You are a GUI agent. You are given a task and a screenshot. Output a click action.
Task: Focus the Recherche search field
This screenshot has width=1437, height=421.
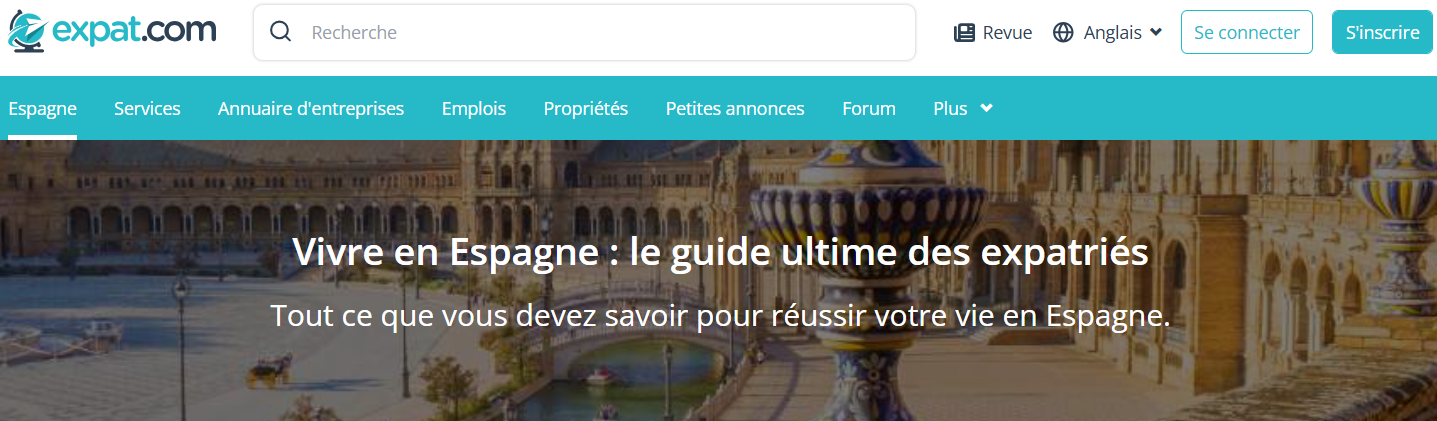coord(584,32)
